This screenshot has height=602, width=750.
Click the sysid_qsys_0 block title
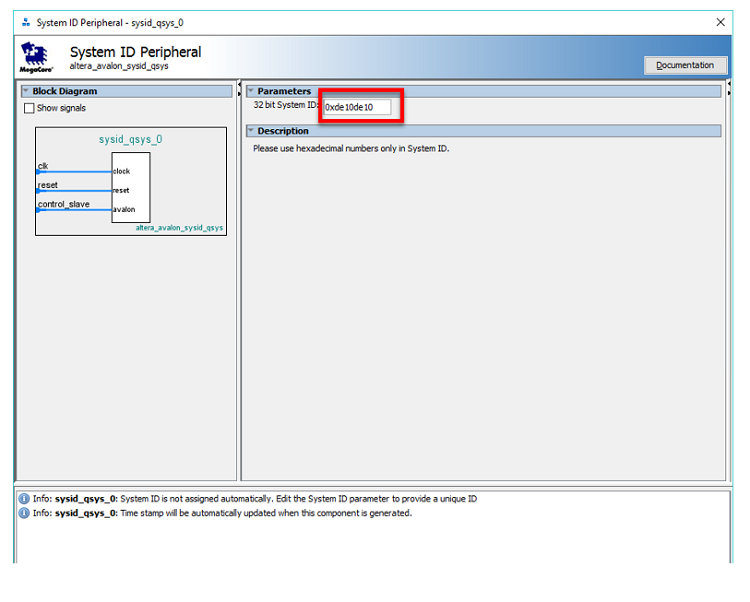(131, 139)
